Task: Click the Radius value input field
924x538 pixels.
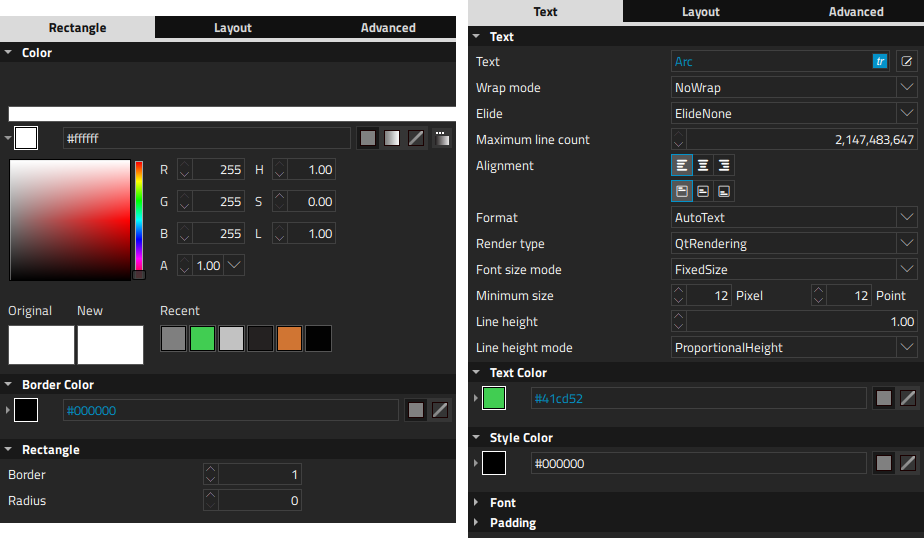Action: pos(259,500)
